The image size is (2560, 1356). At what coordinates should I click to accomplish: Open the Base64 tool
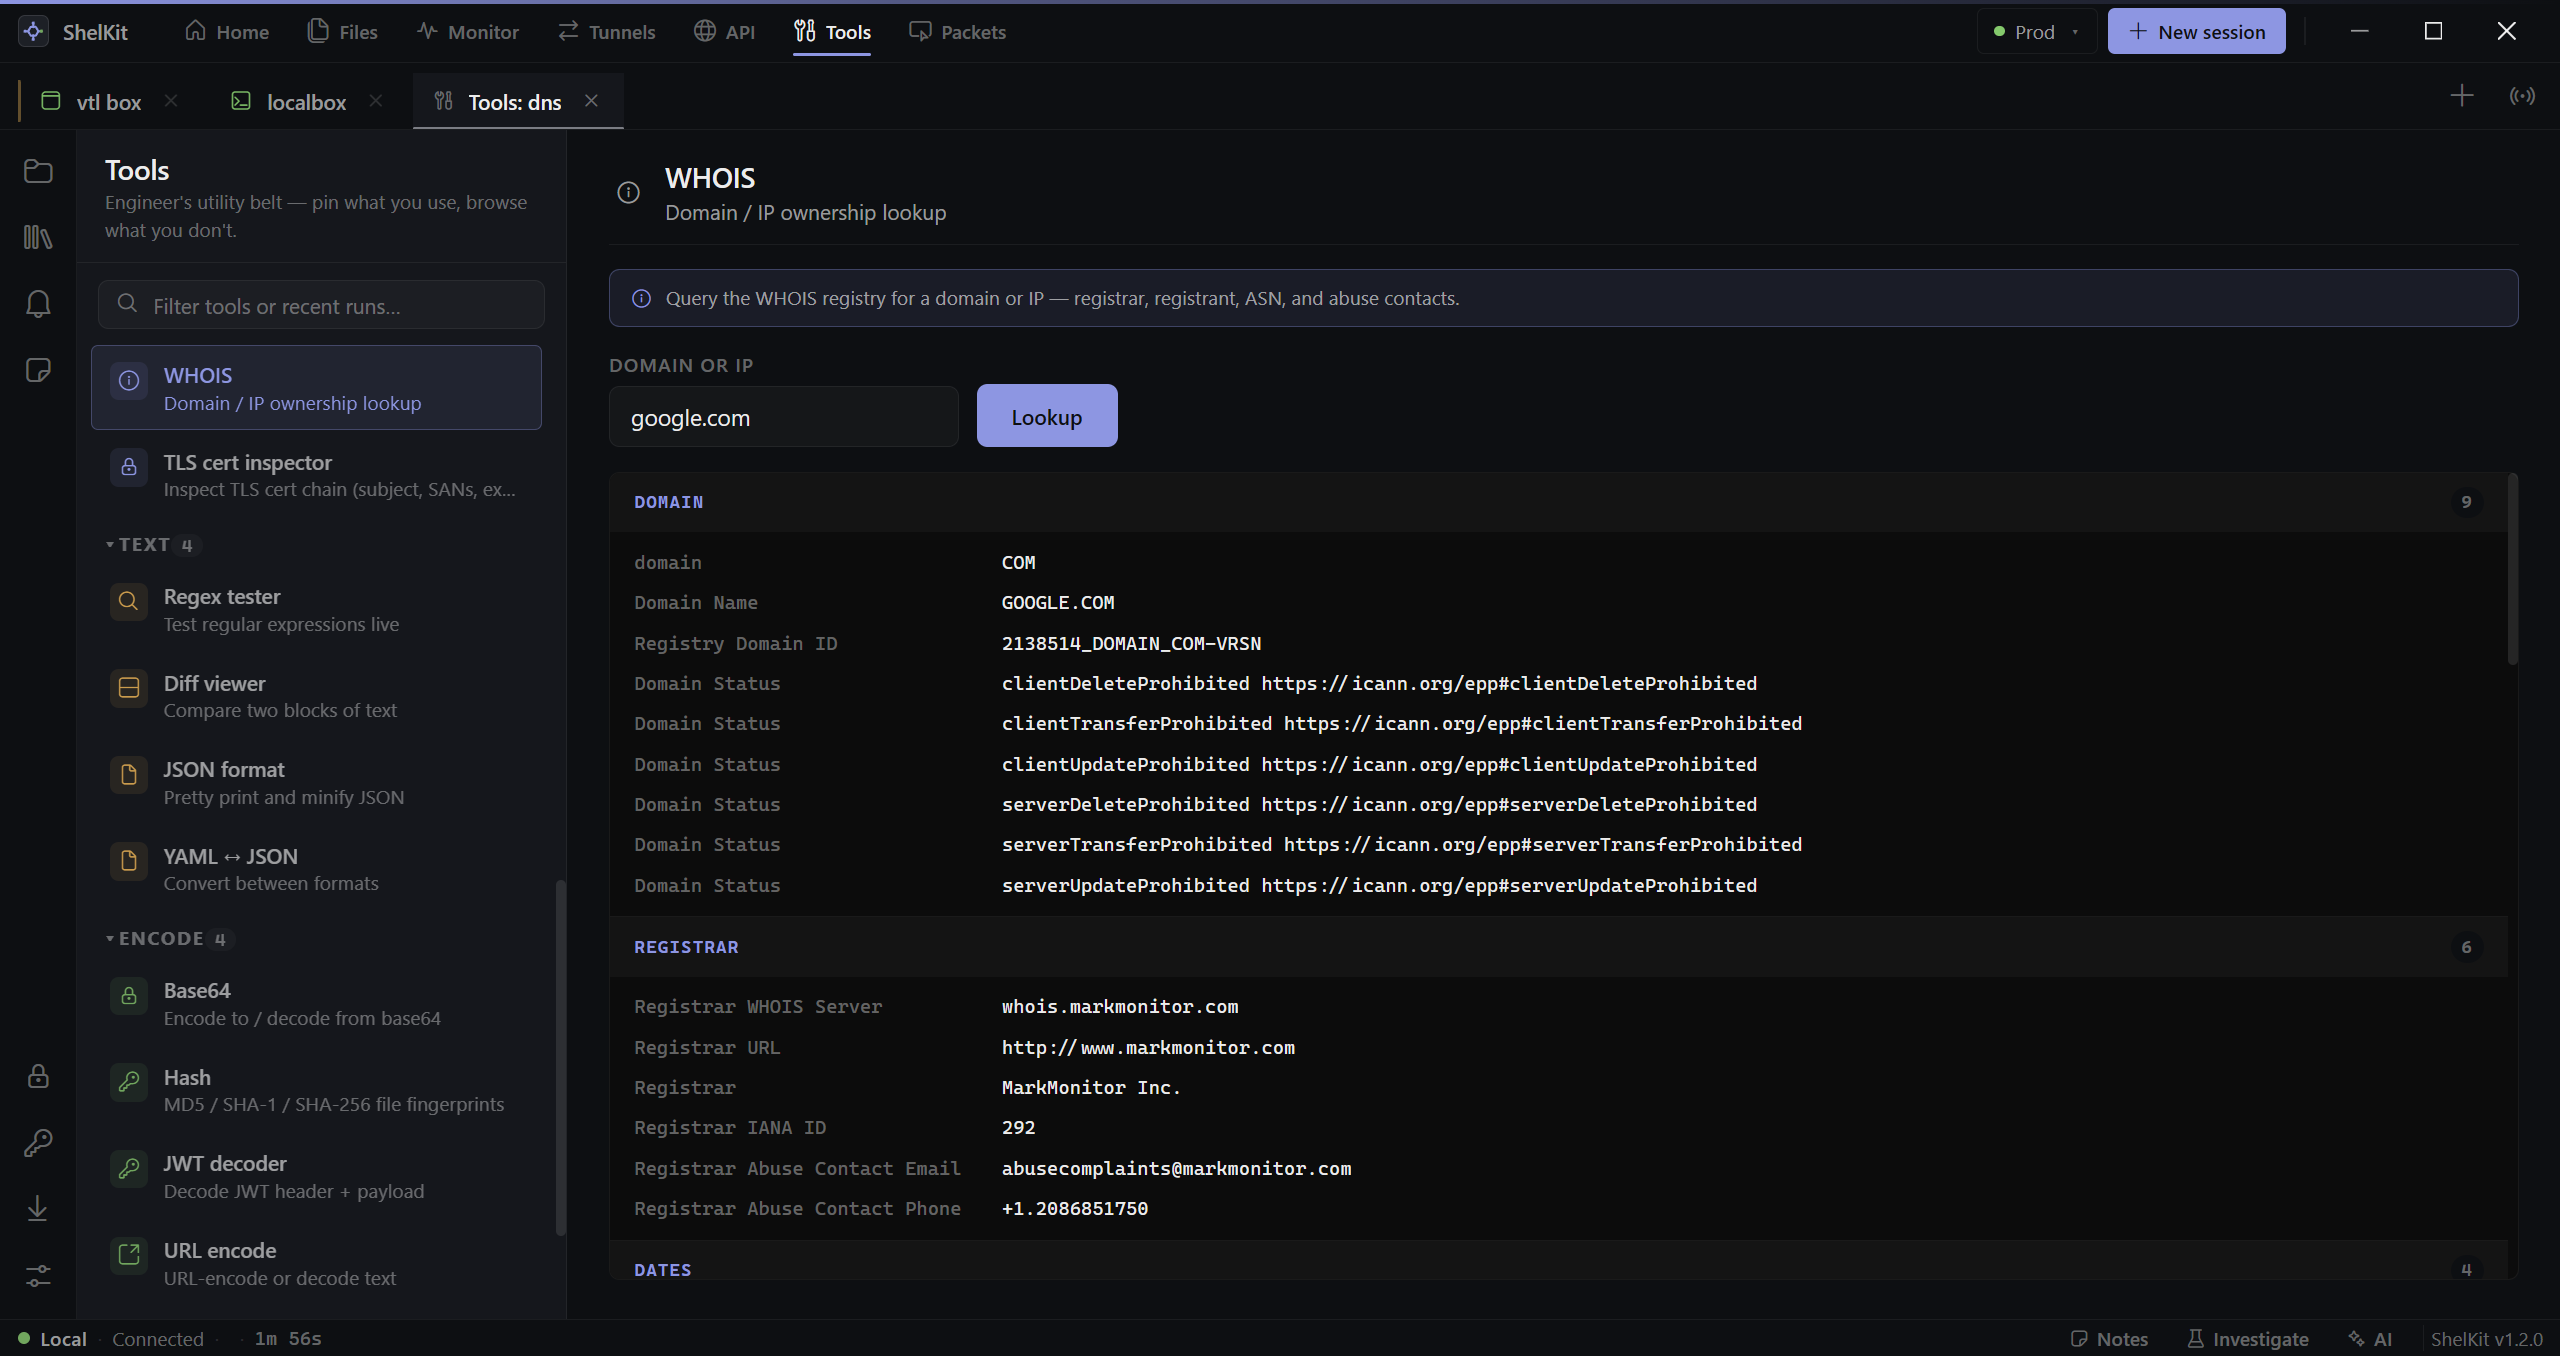tap(316, 1004)
